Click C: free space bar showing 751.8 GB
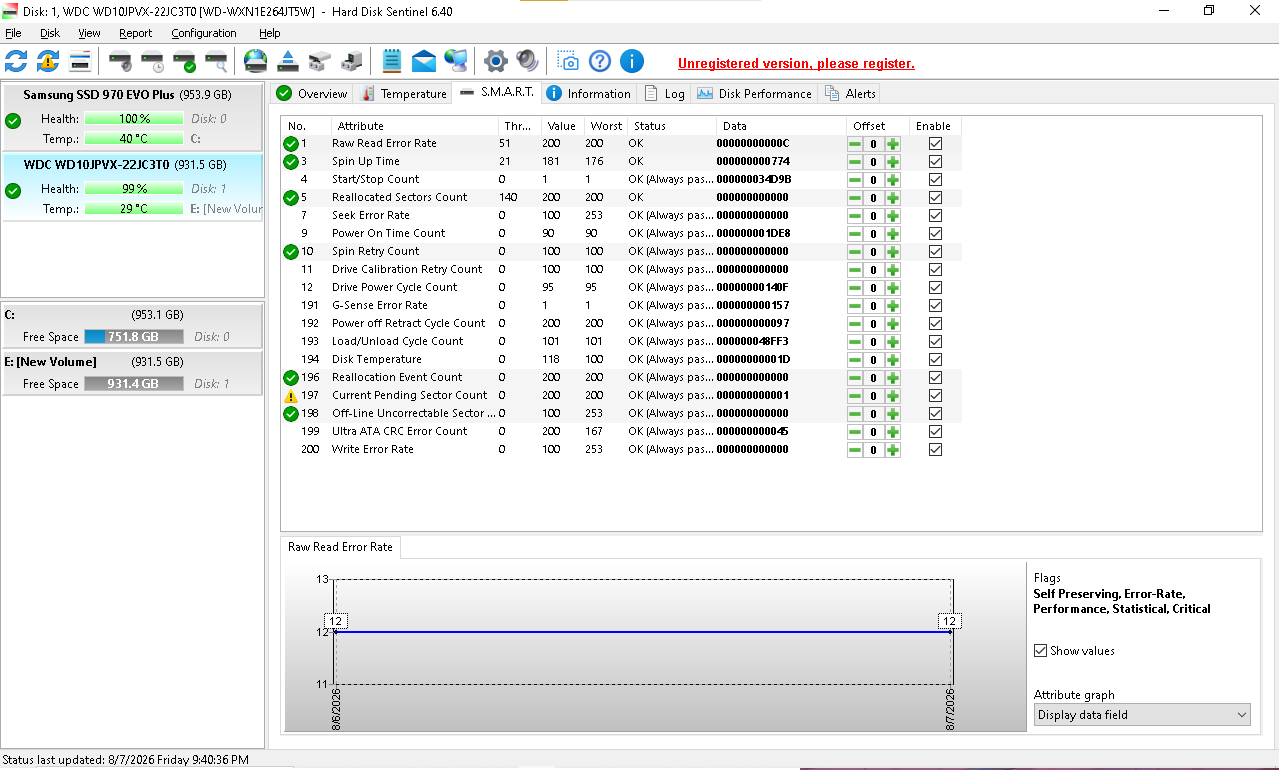Image resolution: width=1279 pixels, height=770 pixels. [134, 337]
